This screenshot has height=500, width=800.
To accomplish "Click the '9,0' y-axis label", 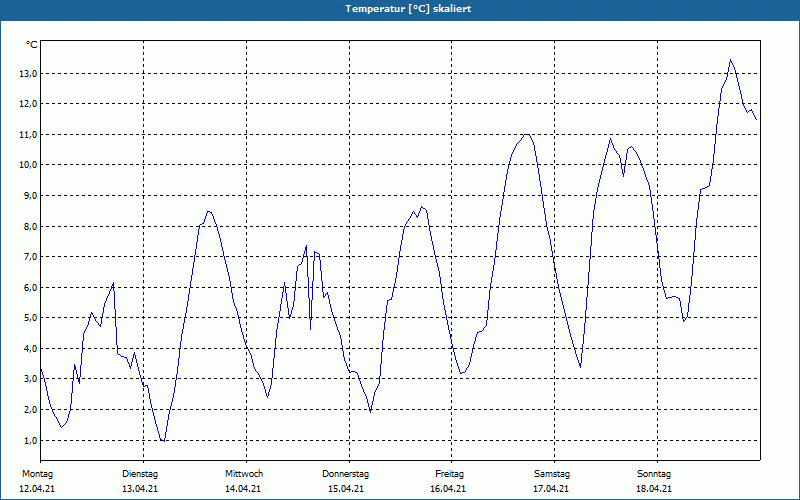I will 30,196.
